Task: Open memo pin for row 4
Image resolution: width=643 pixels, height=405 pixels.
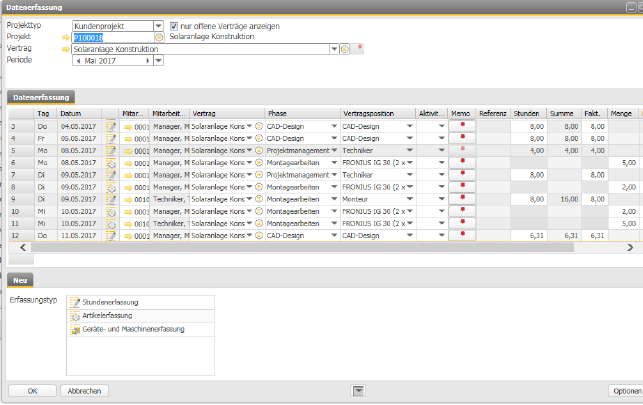Action: click(x=462, y=138)
